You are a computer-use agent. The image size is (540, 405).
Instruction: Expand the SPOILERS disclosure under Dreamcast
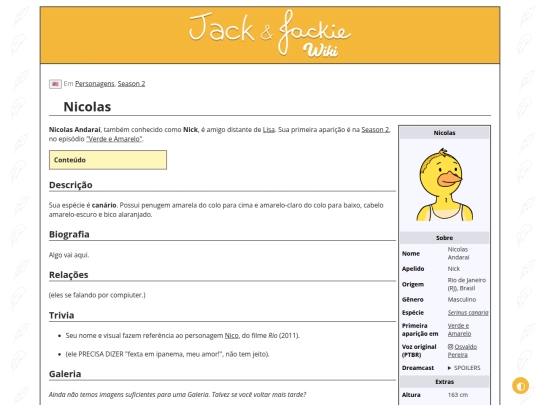click(464, 368)
